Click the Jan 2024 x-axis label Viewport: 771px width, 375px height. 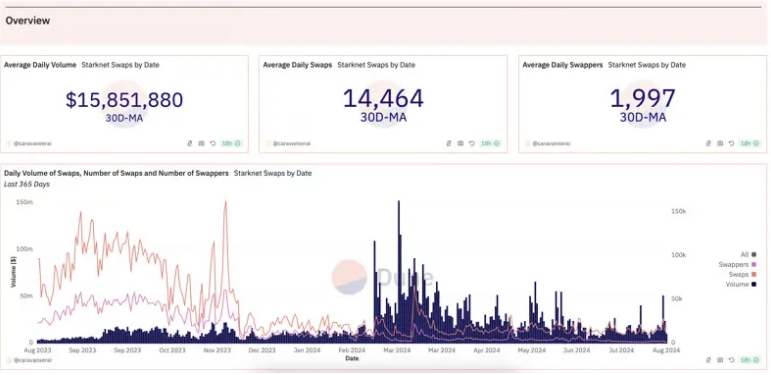(307, 350)
